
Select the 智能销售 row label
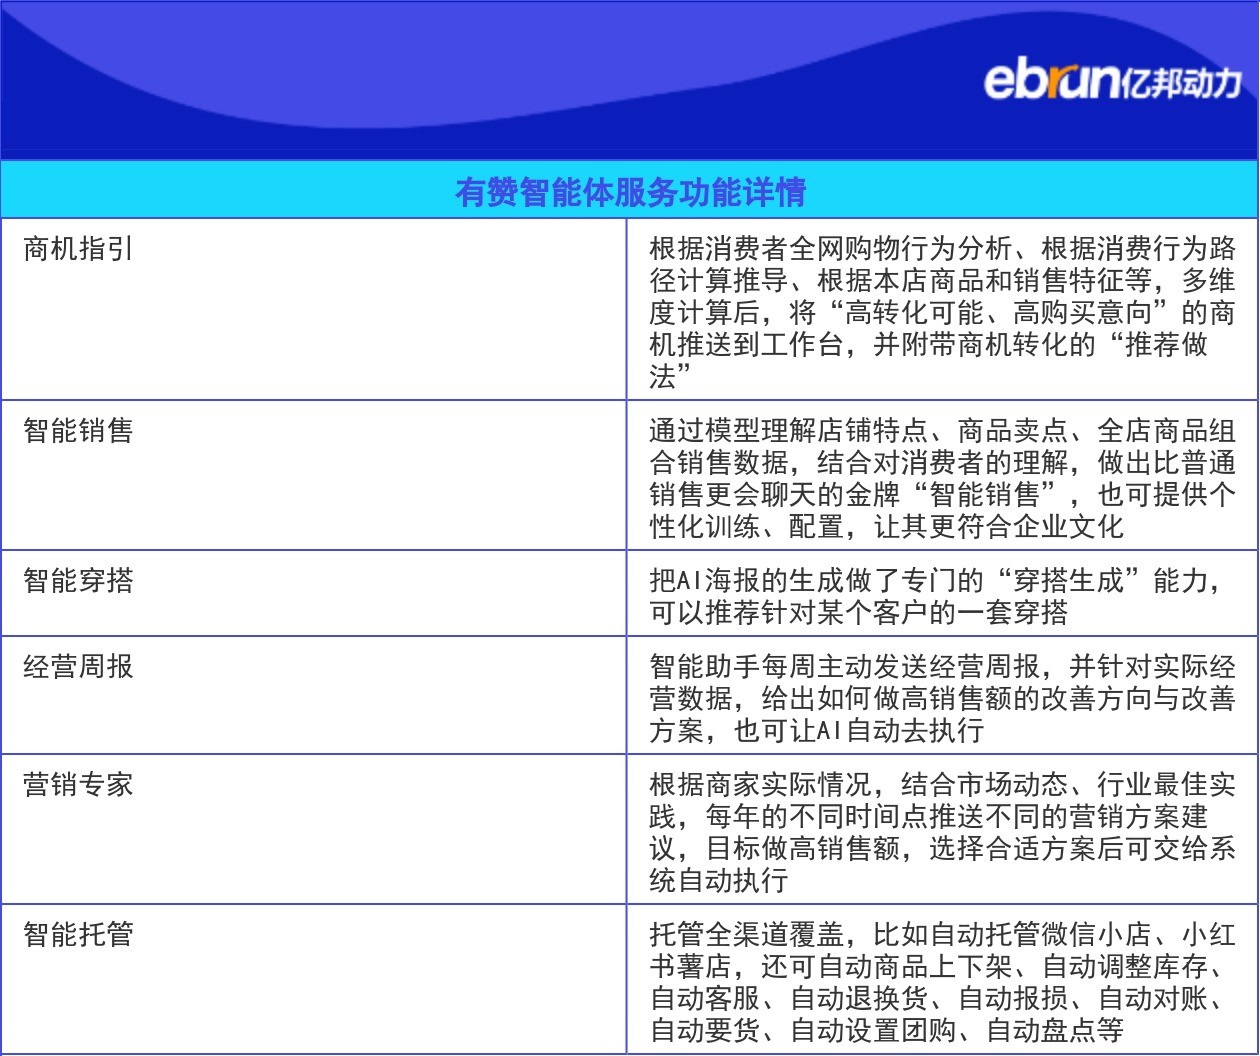point(78,431)
